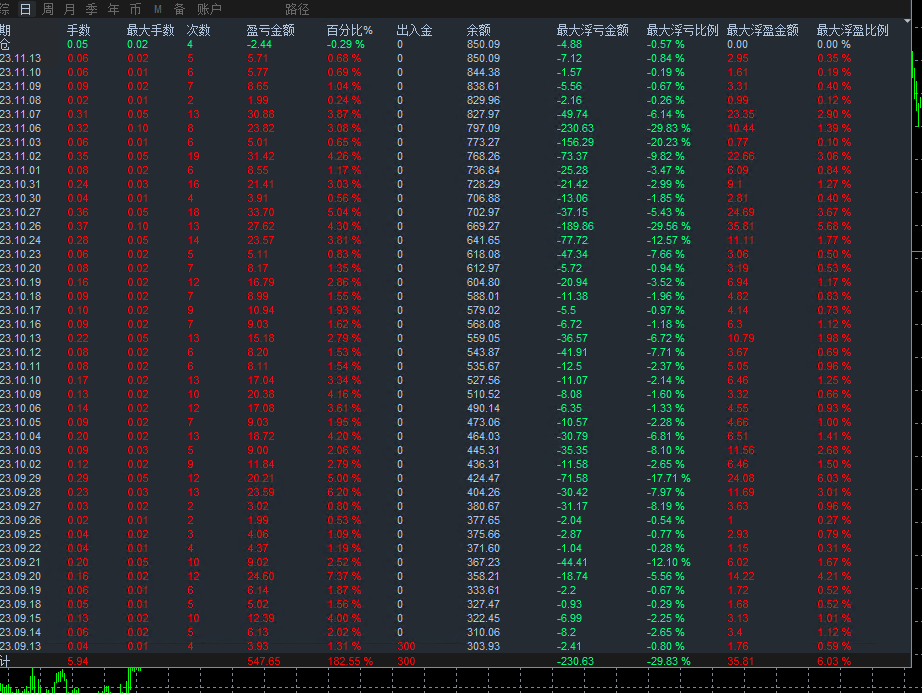Click the 次数 column header
Viewport: 922px width, 693px height.
[x=199, y=30]
